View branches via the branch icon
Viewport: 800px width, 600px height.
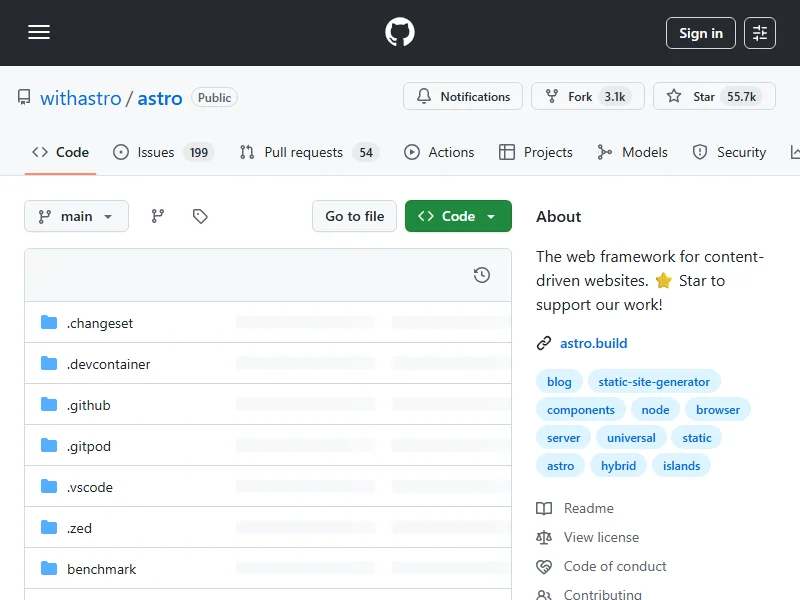[x=158, y=216]
